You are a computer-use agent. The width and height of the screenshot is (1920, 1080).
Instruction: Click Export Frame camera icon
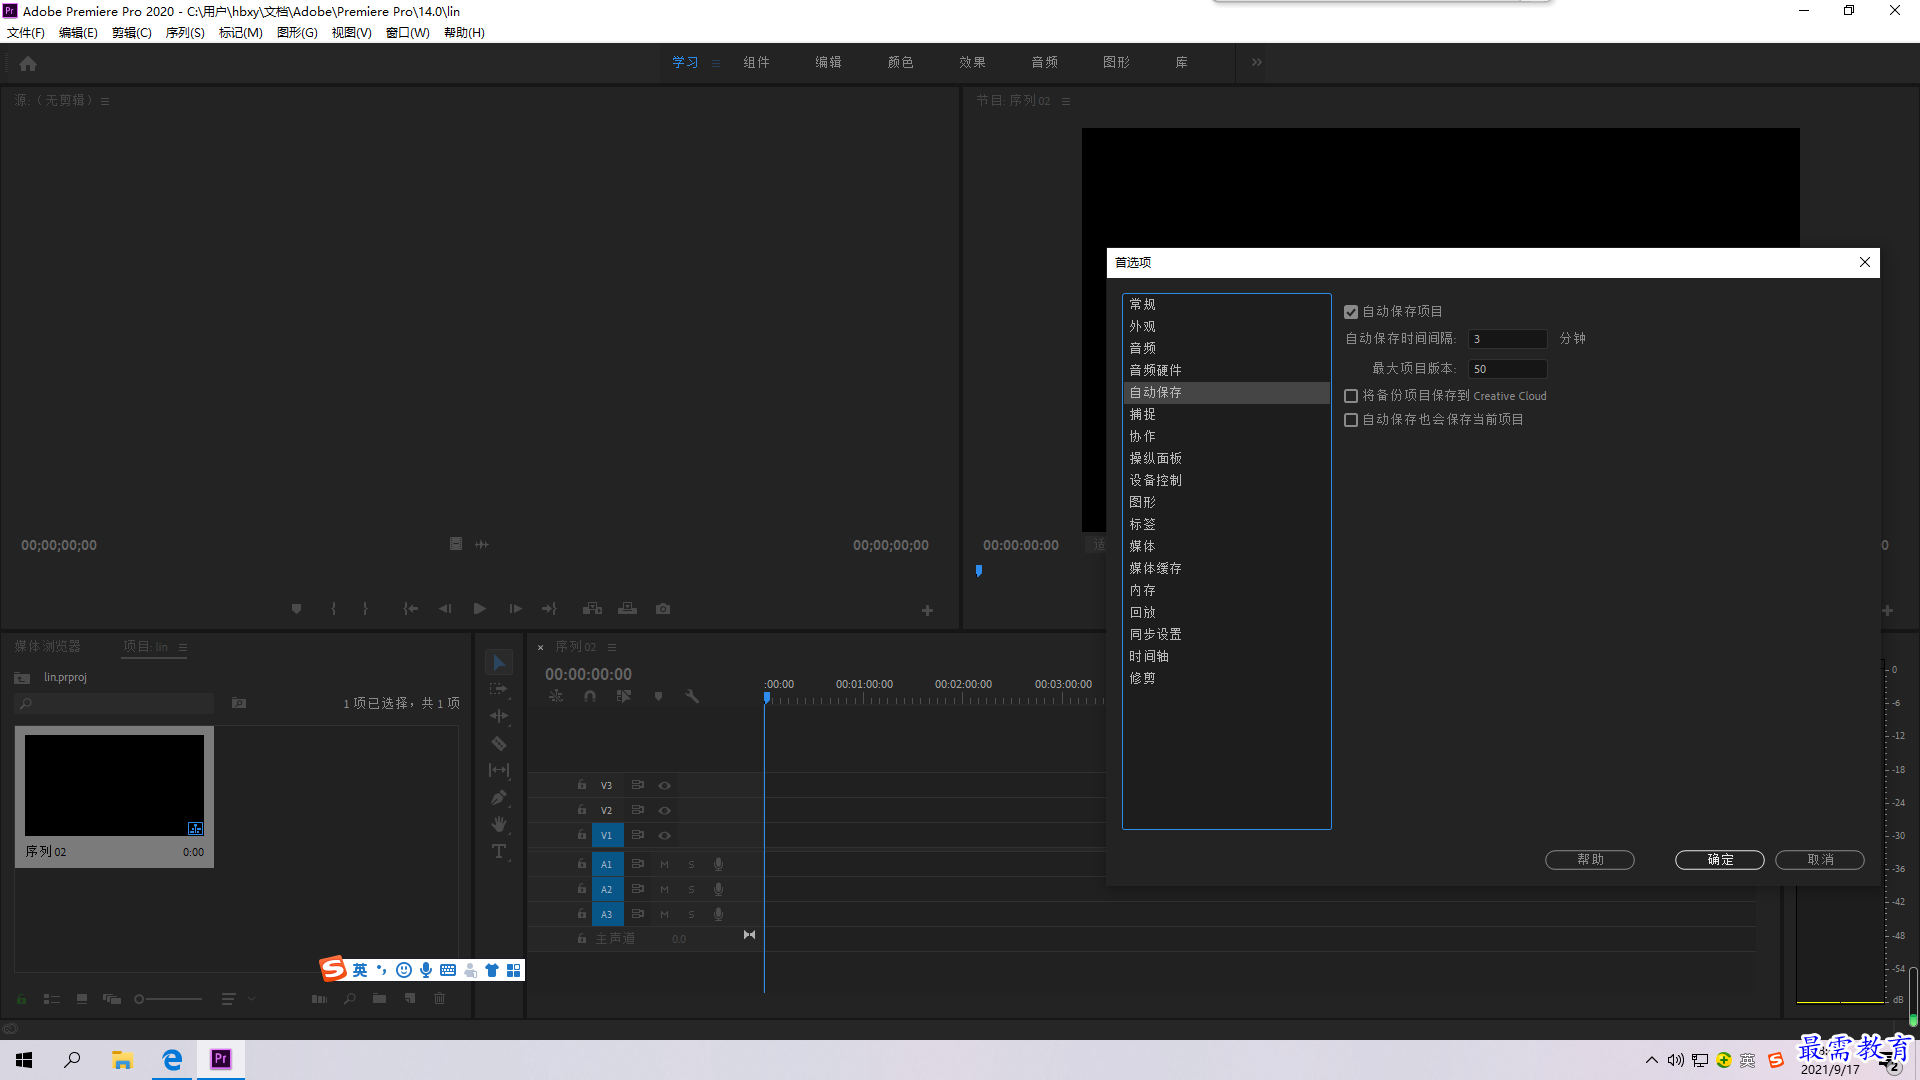click(x=663, y=608)
